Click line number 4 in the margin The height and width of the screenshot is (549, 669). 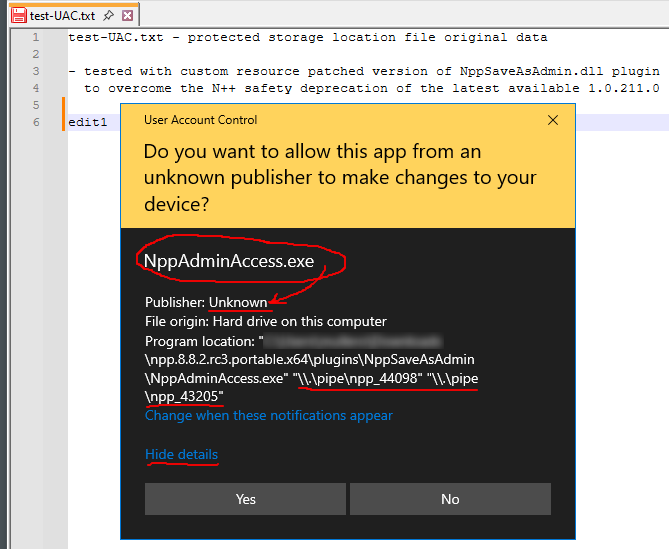[36, 88]
